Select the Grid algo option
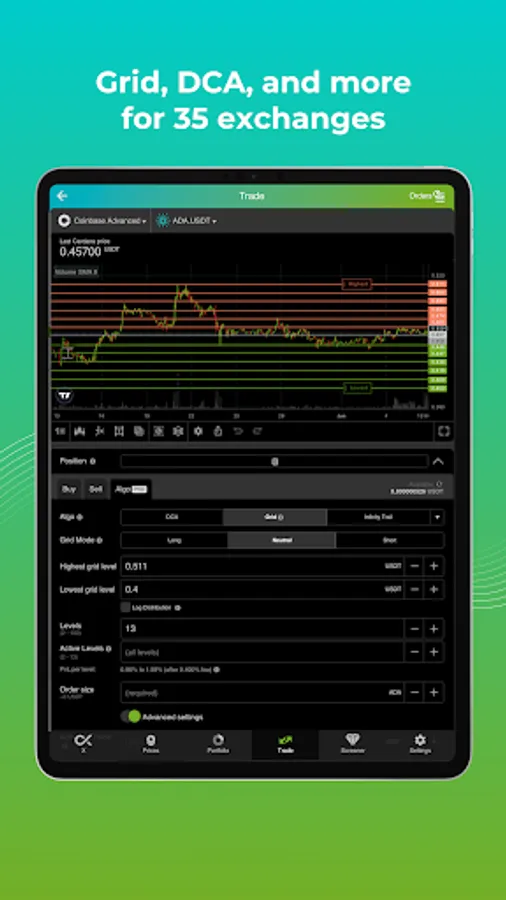 275,517
